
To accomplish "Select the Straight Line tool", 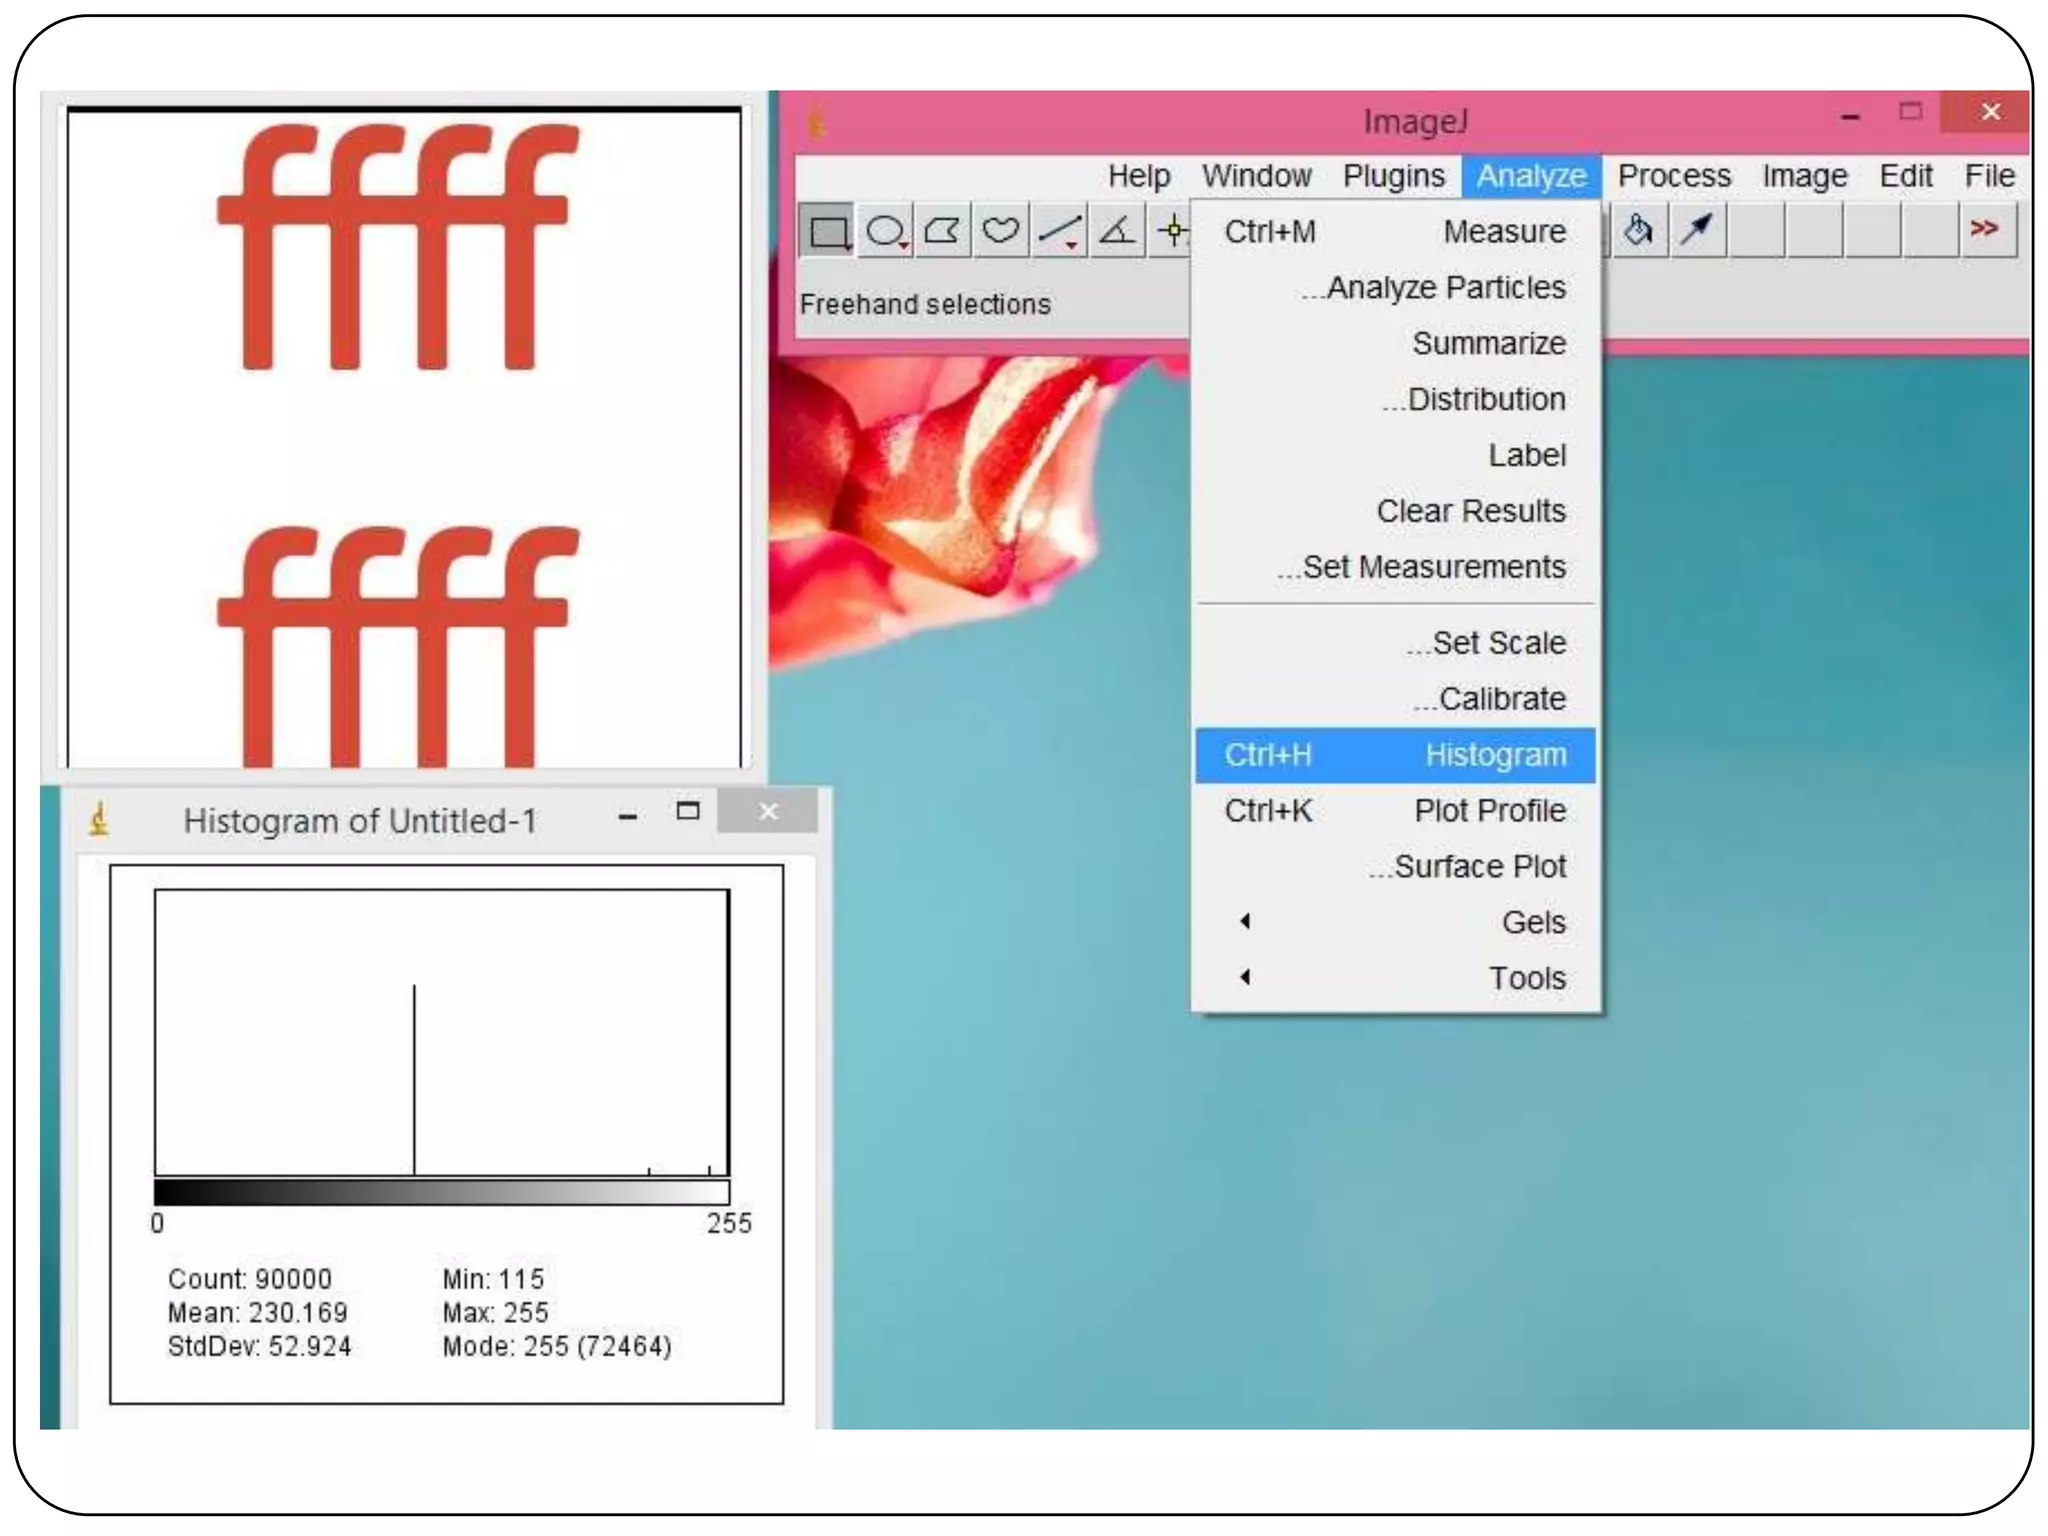I will 1058,231.
